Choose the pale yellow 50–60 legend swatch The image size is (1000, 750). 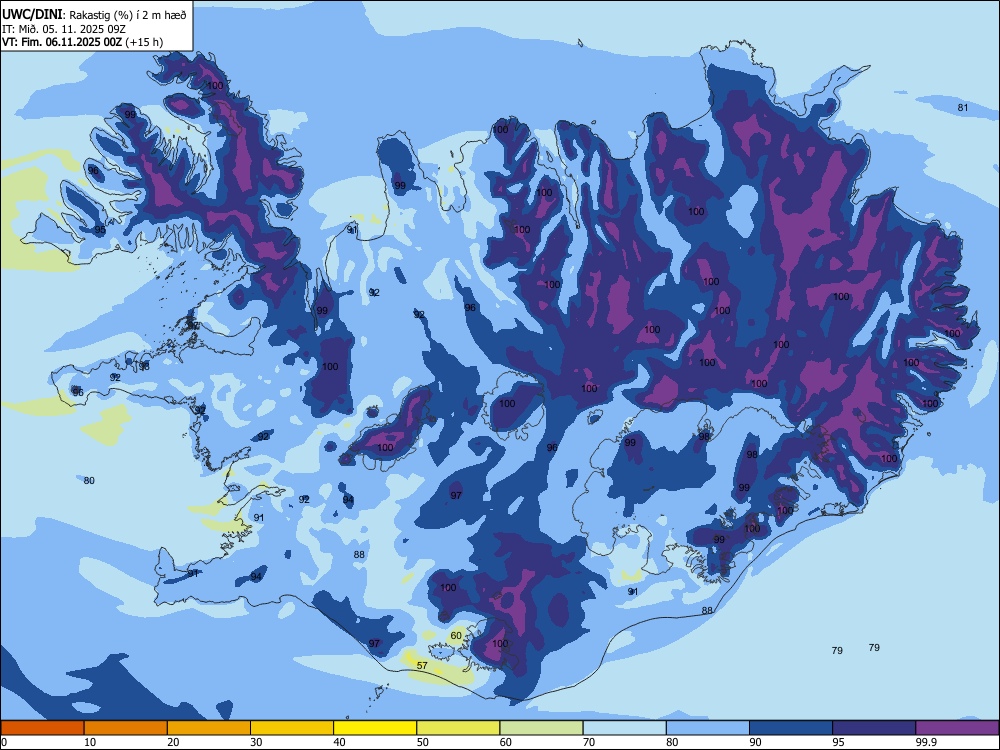tap(458, 728)
